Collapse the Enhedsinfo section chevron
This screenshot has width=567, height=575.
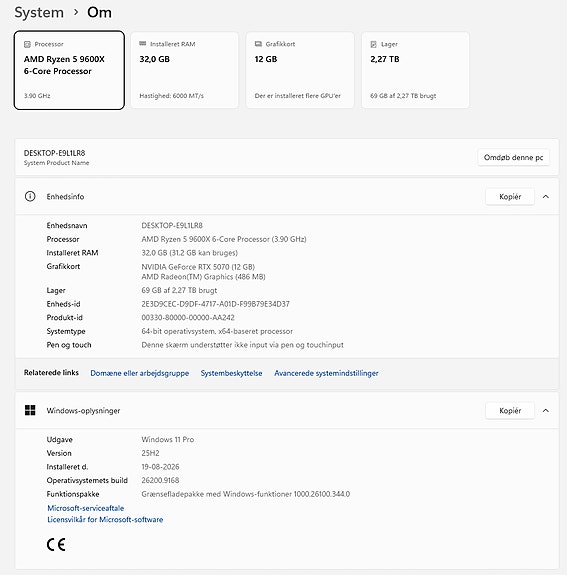[x=546, y=197]
